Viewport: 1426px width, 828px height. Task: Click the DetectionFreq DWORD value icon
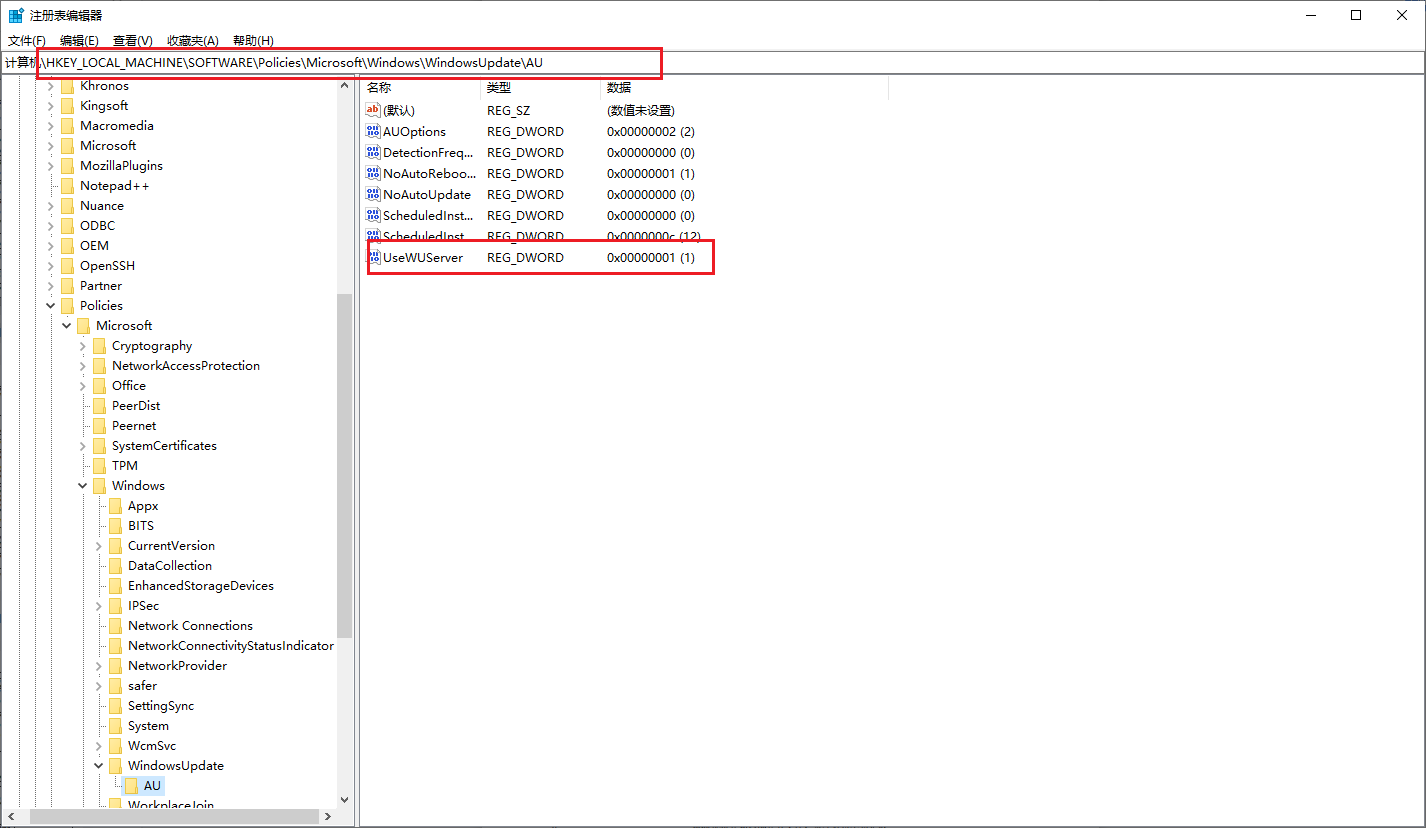pyautogui.click(x=374, y=152)
